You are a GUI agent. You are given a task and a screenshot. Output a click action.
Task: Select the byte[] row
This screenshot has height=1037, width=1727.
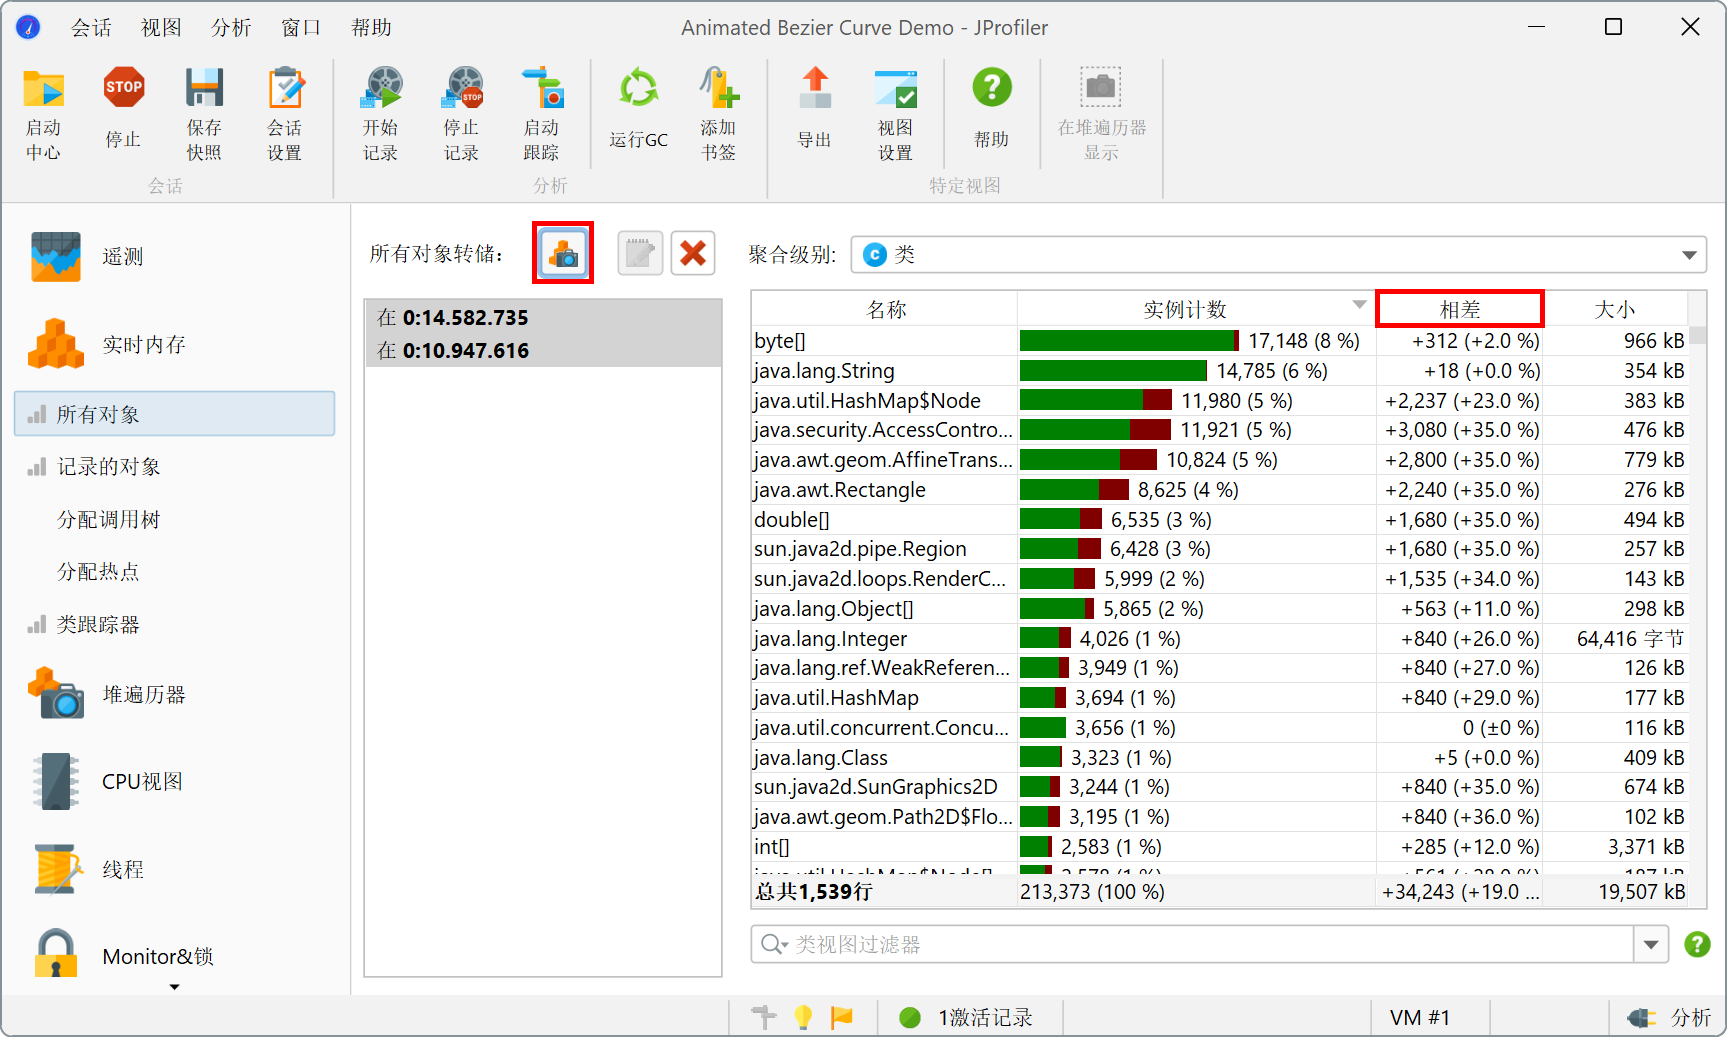[1219, 341]
